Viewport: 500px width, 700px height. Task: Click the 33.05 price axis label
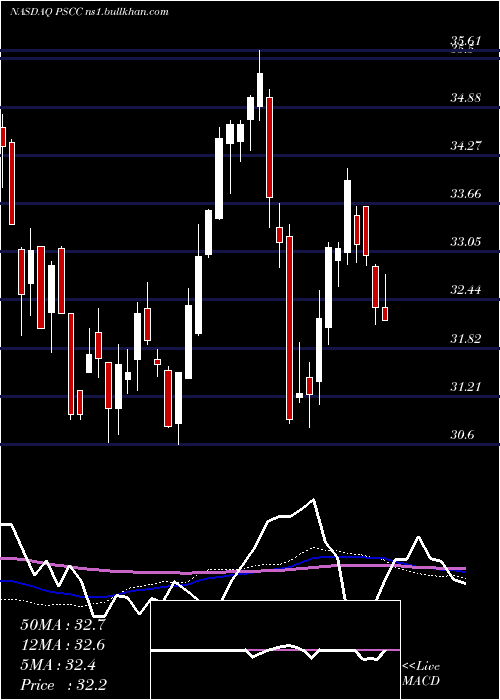pyautogui.click(x=466, y=242)
